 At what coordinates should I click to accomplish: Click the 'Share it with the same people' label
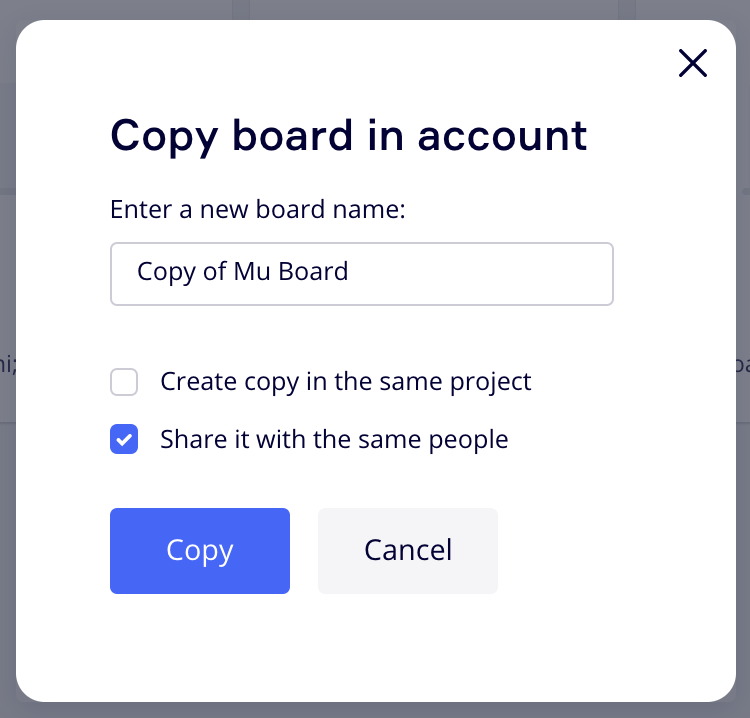(334, 440)
